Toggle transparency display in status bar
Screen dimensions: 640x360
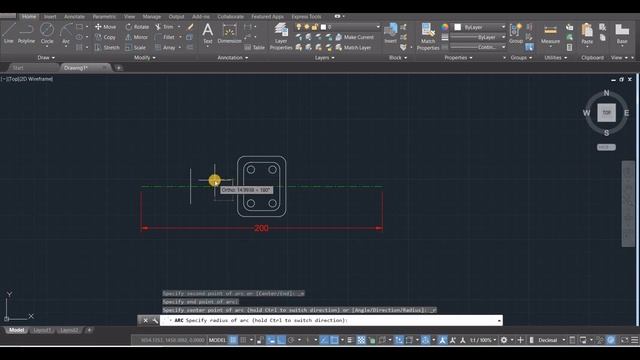tap(361, 340)
